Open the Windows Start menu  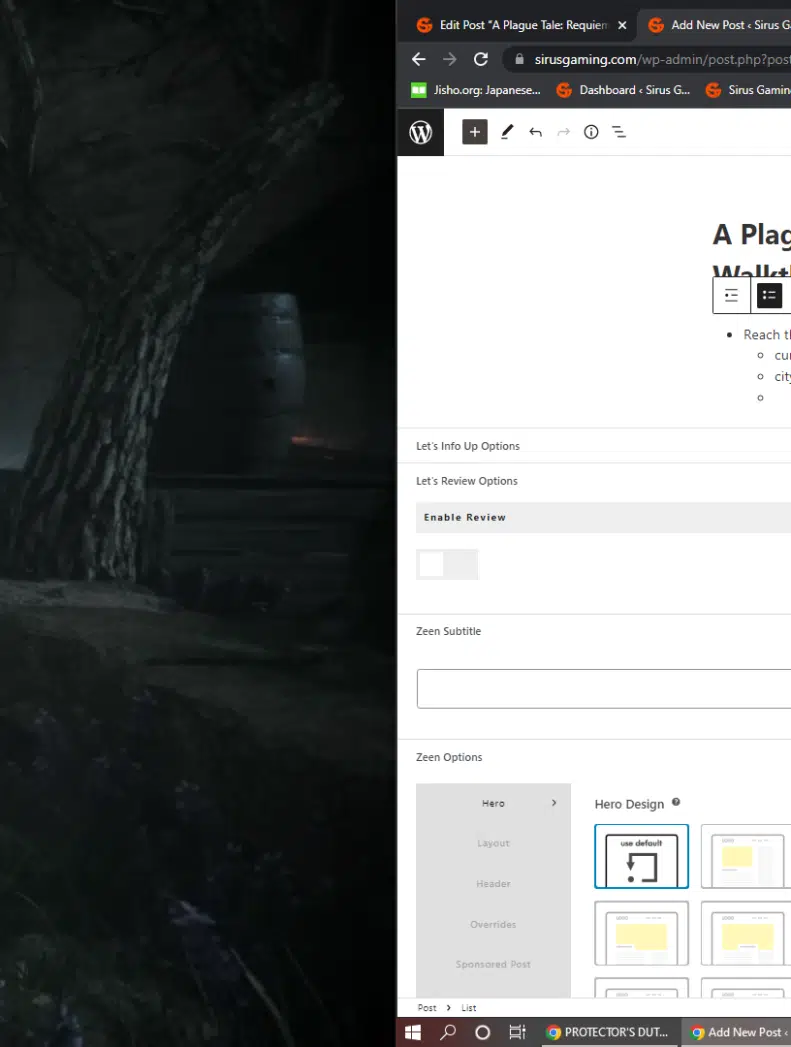(x=413, y=1032)
